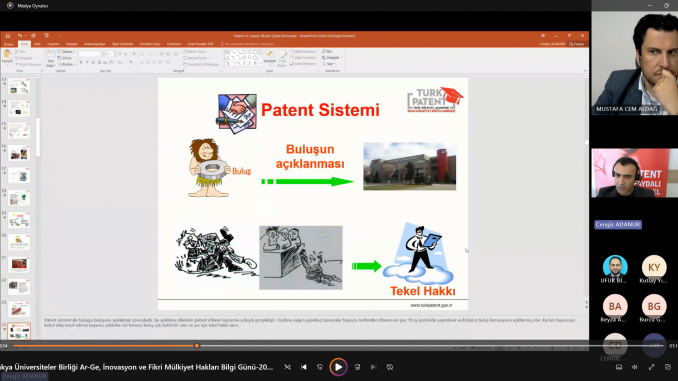Open the Ekle ribbon tab
The width and height of the screenshot is (678, 381).
coord(37,44)
